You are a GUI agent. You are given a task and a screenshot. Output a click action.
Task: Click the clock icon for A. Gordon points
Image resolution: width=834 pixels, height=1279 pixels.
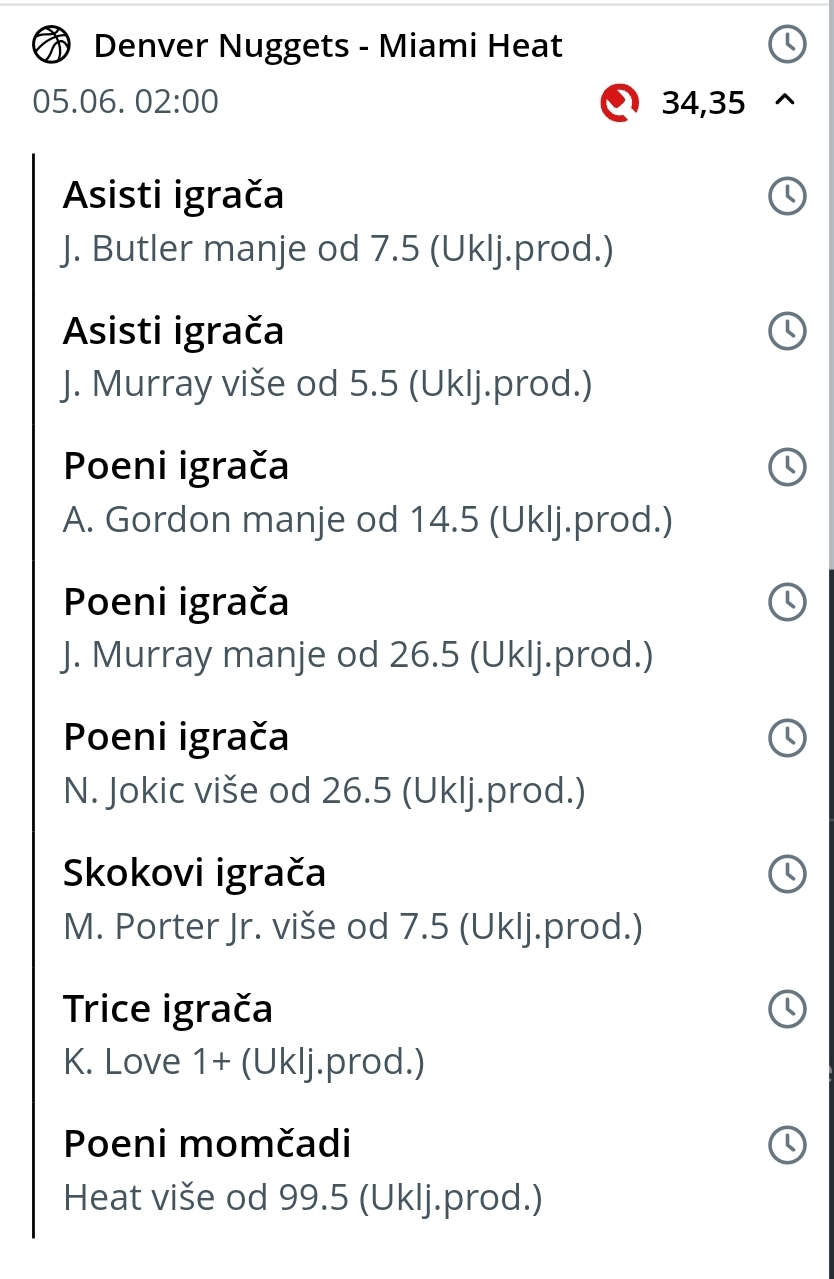787,467
